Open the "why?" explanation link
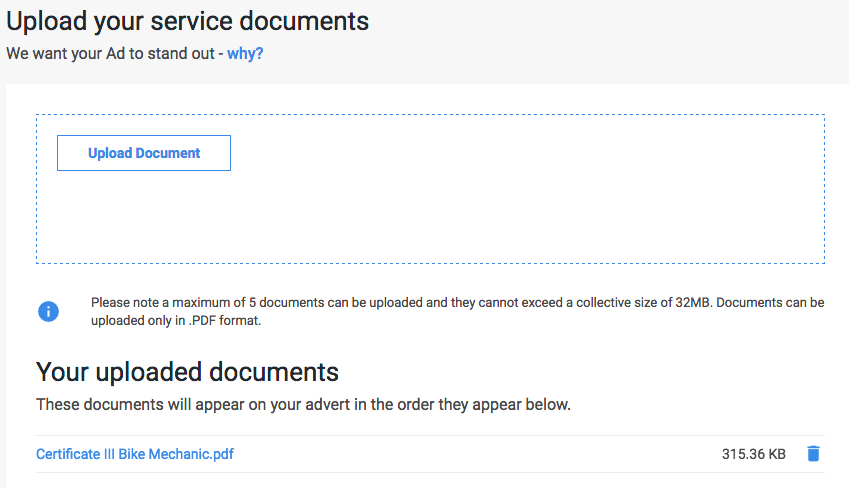Viewport: 849px width, 488px height. 245,54
